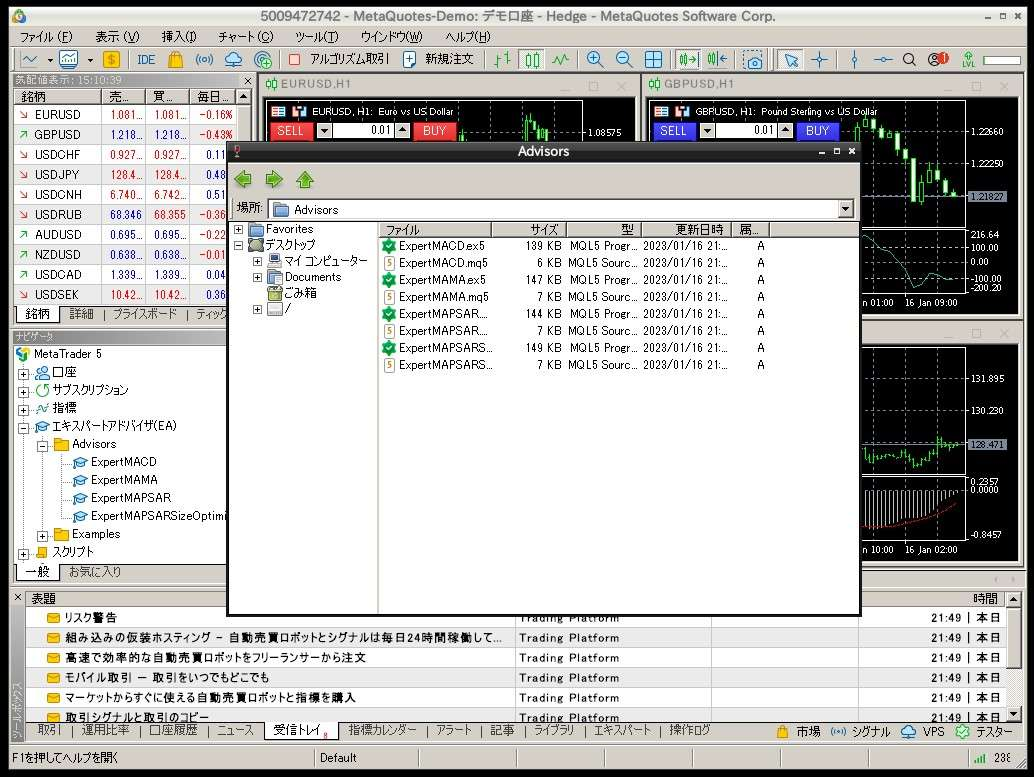
Task: Collapse the エキスパートアドバイザ(EA) node
Action: click(24, 428)
